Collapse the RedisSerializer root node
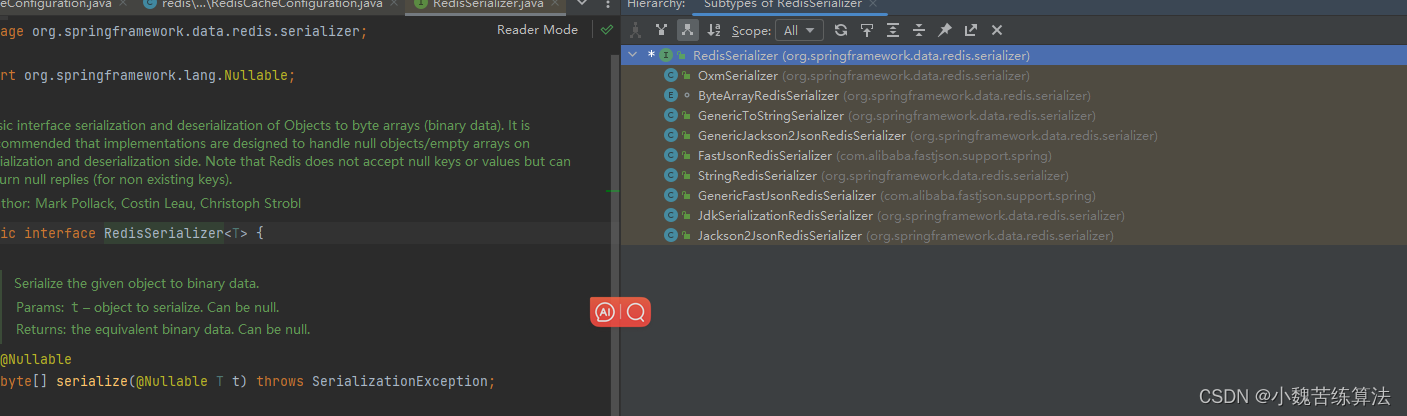Image resolution: width=1407 pixels, height=416 pixels. [632, 56]
